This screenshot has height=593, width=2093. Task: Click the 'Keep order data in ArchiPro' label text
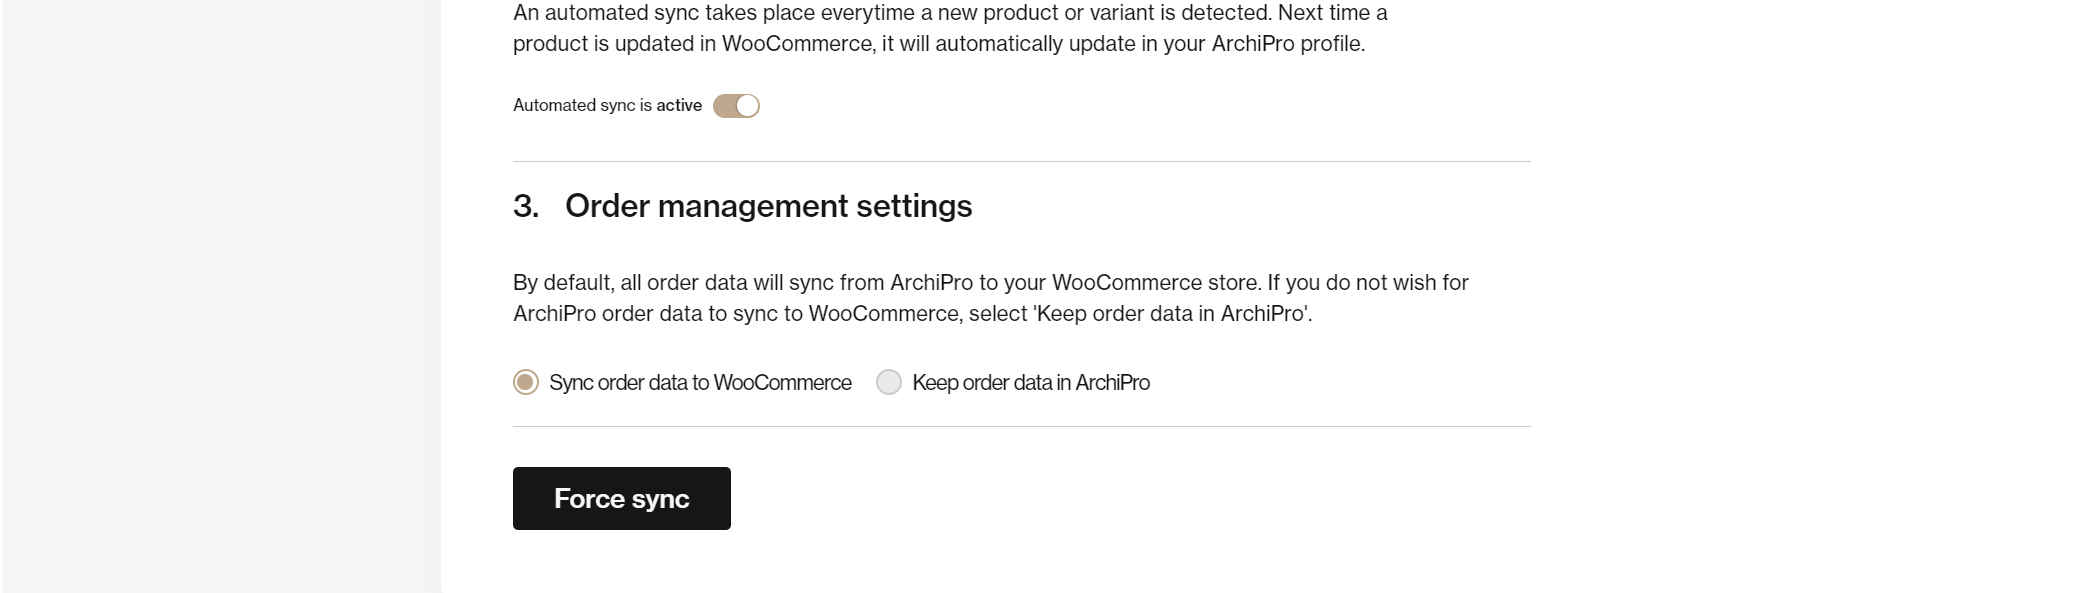(1031, 382)
